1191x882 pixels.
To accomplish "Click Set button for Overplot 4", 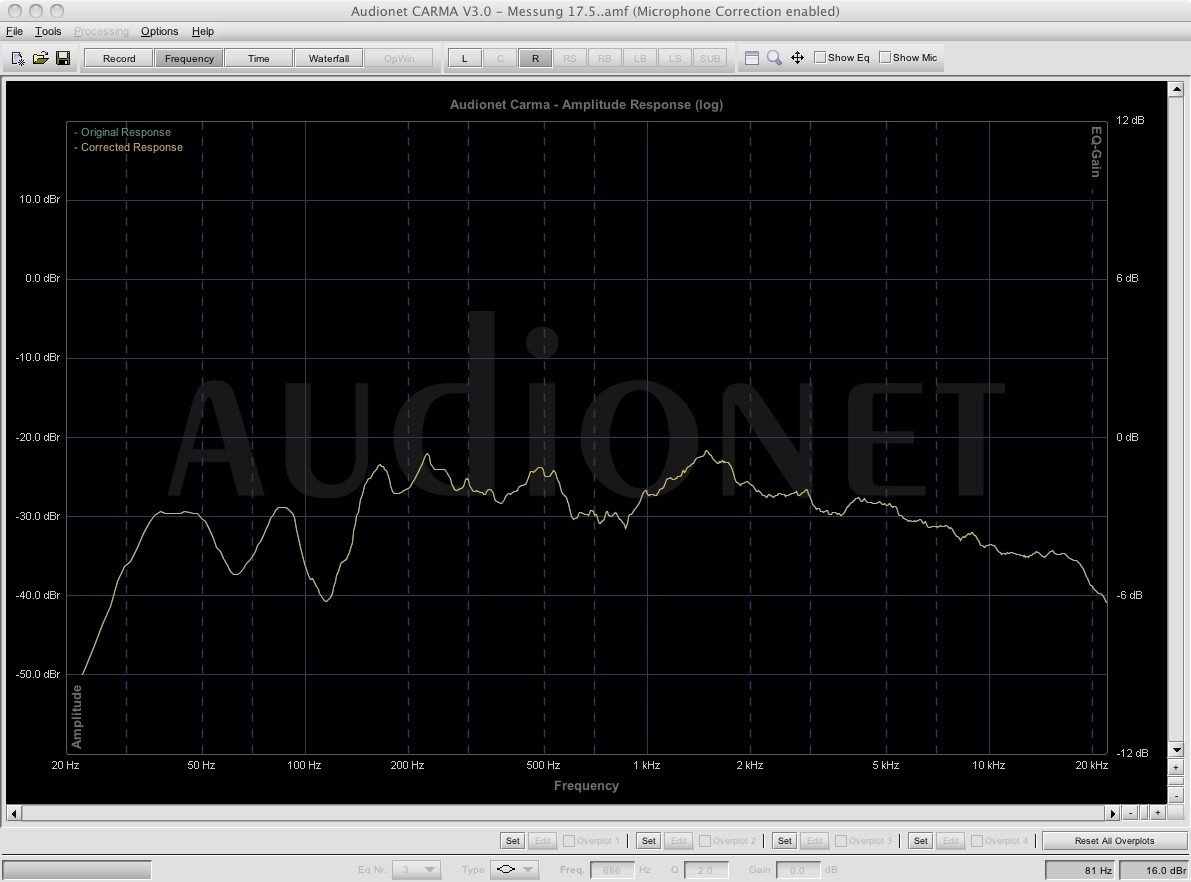I will [921, 841].
